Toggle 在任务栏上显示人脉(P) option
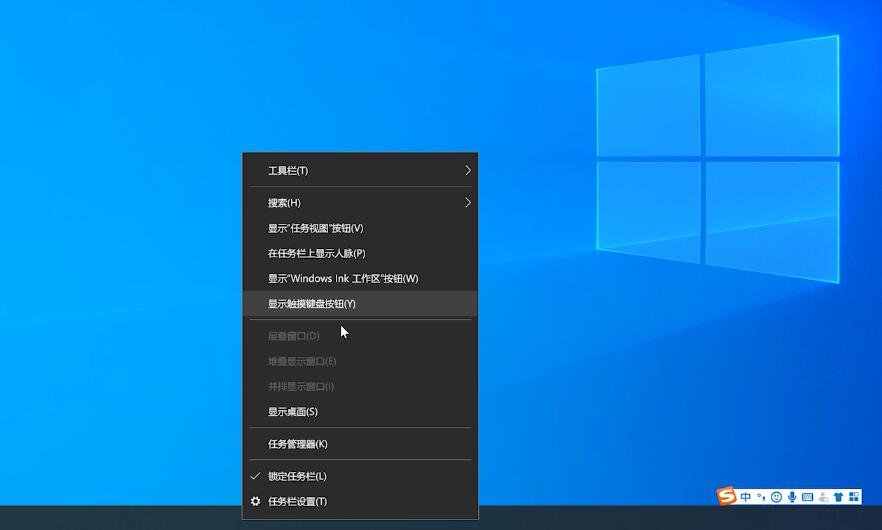Image resolution: width=882 pixels, height=530 pixels. tap(360, 253)
